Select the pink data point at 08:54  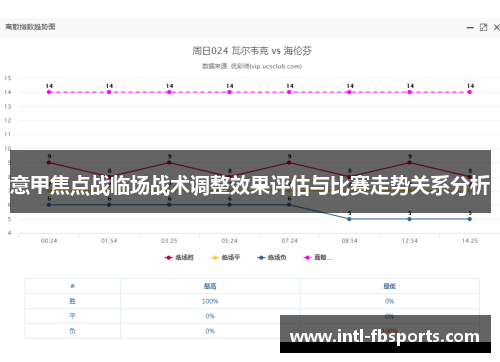349,92
